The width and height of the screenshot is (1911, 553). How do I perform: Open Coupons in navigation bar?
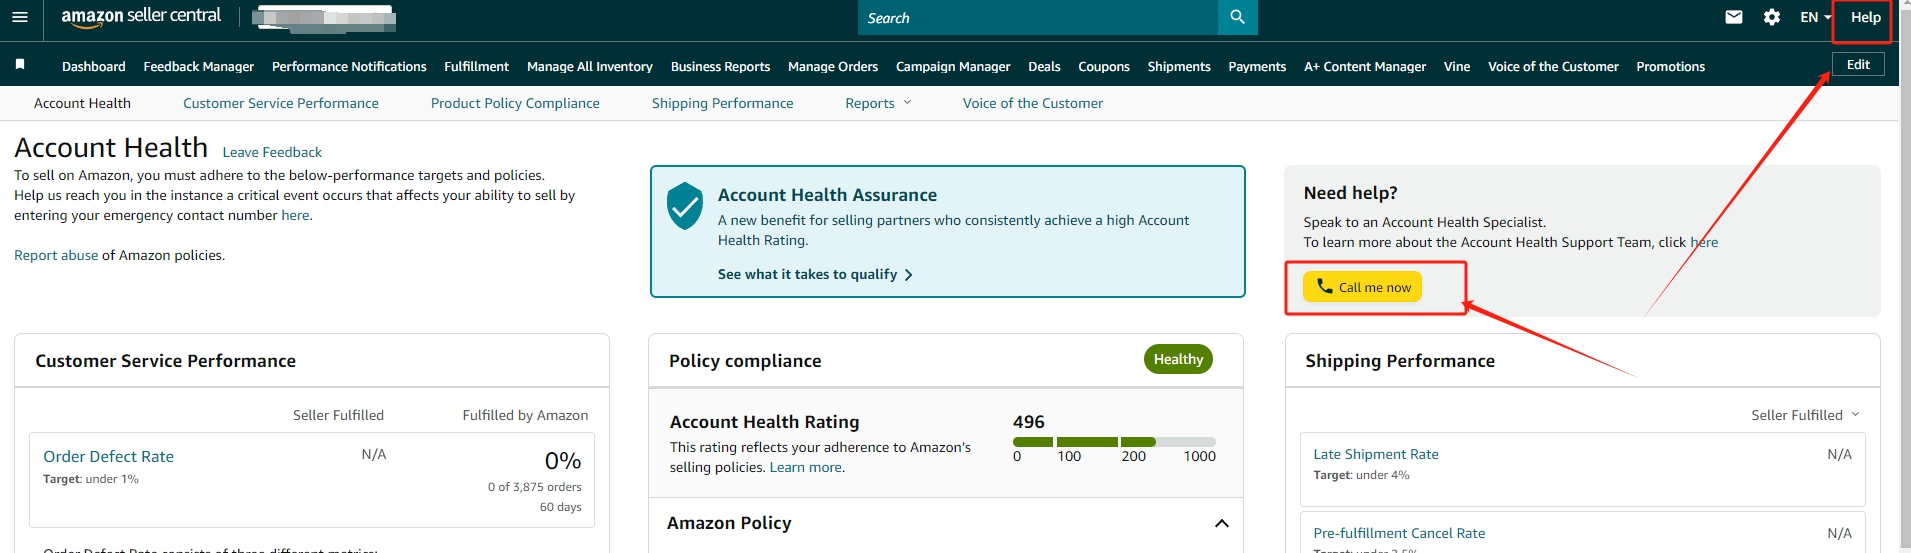pyautogui.click(x=1104, y=67)
